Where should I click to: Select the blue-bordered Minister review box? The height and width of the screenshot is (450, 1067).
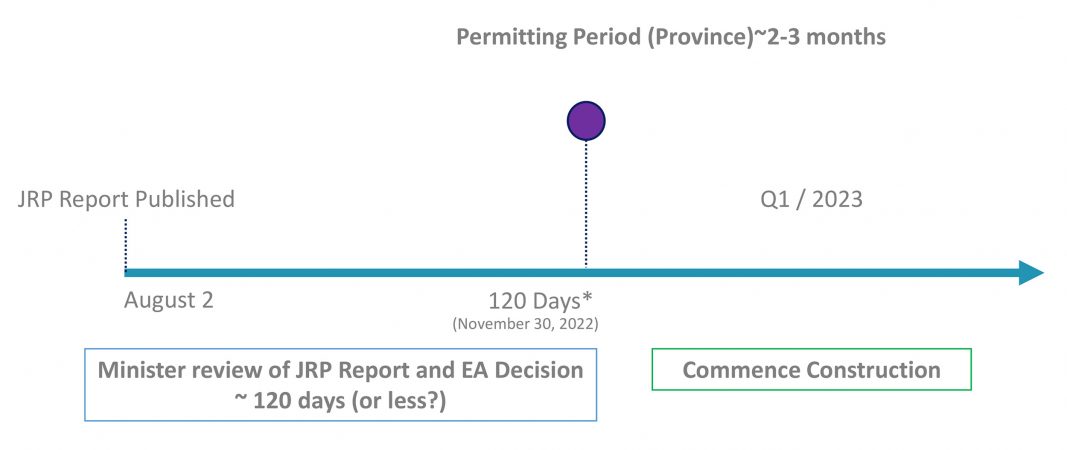pyautogui.click(x=341, y=385)
